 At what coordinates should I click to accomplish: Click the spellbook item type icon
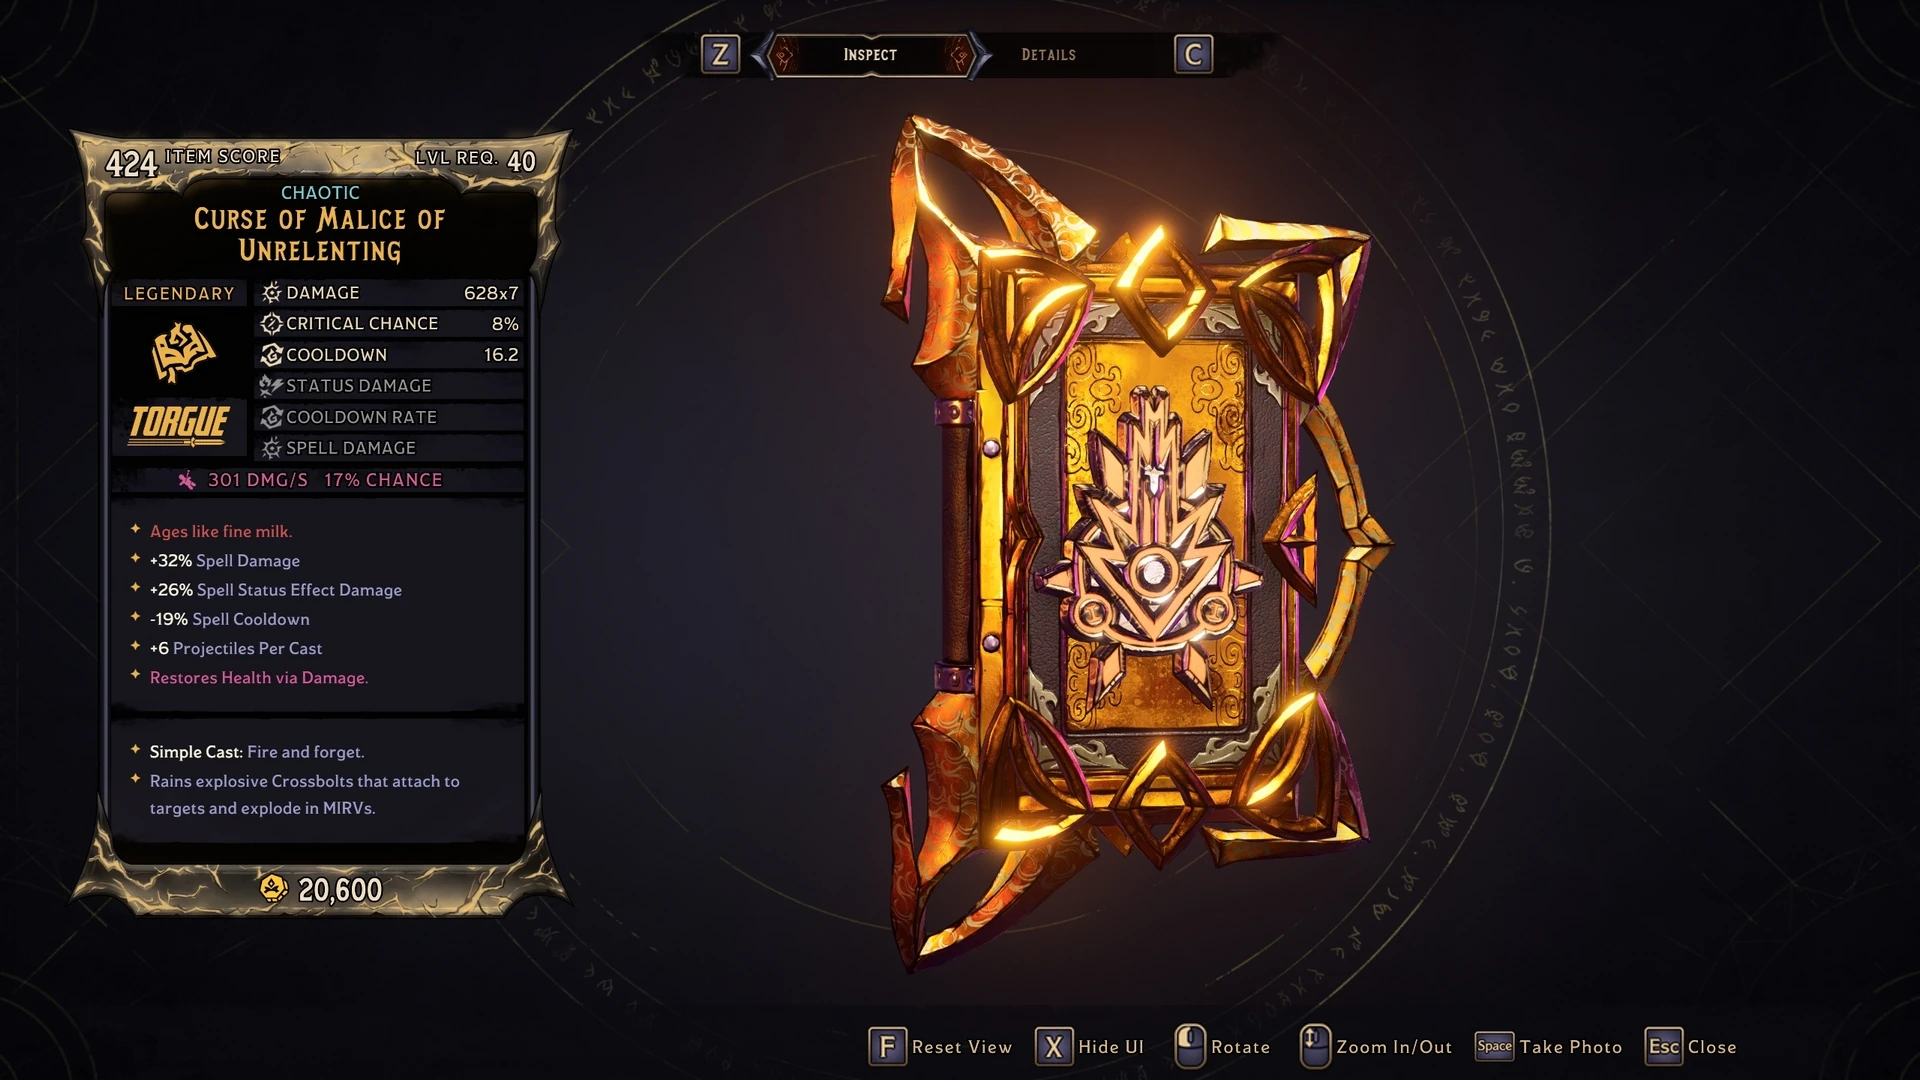point(183,352)
